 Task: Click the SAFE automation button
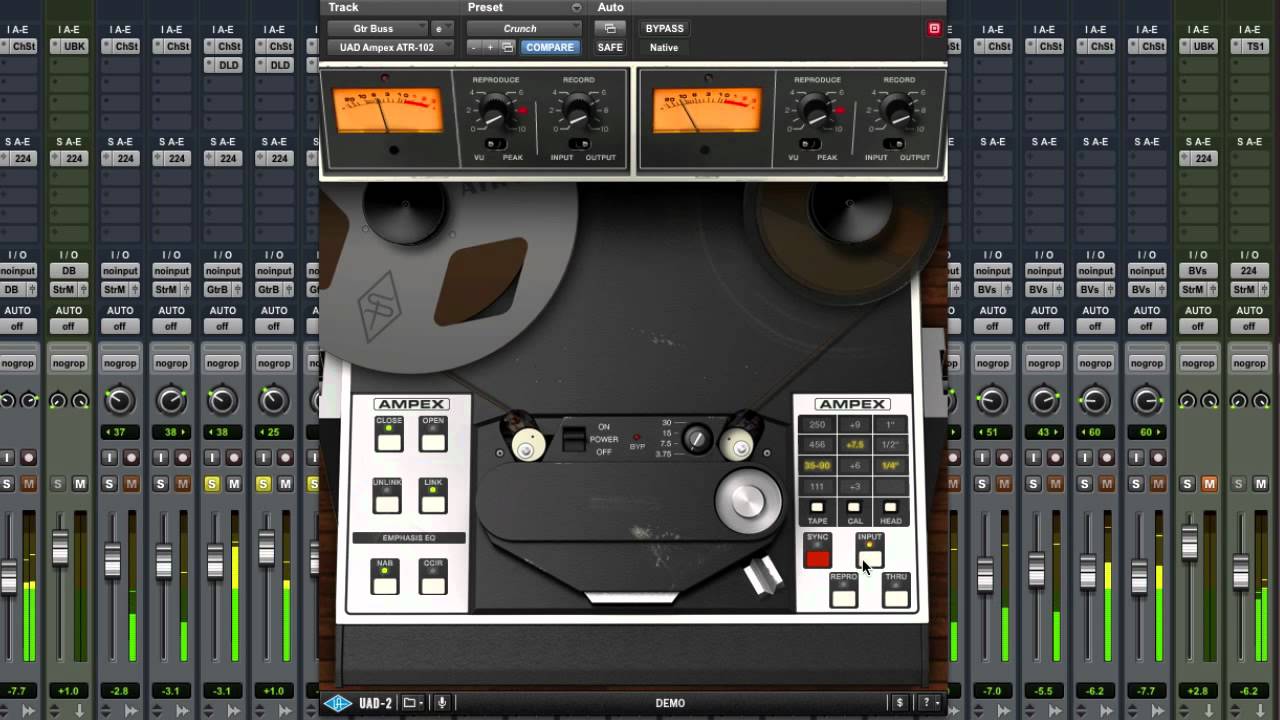pos(610,47)
